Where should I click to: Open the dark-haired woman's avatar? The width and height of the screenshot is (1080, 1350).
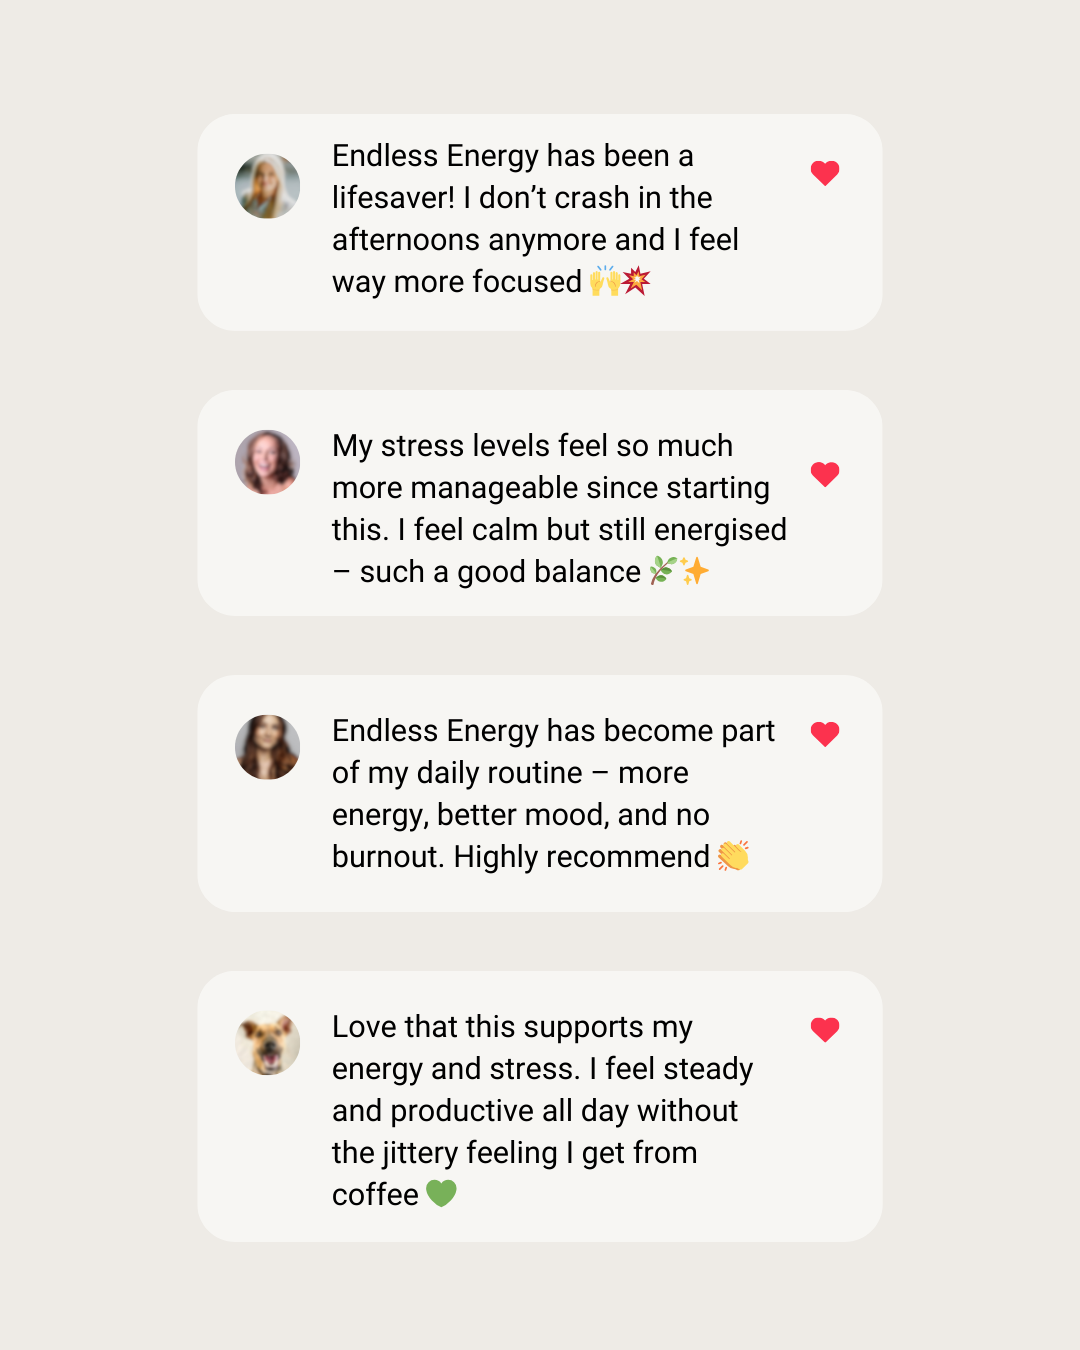click(x=268, y=747)
